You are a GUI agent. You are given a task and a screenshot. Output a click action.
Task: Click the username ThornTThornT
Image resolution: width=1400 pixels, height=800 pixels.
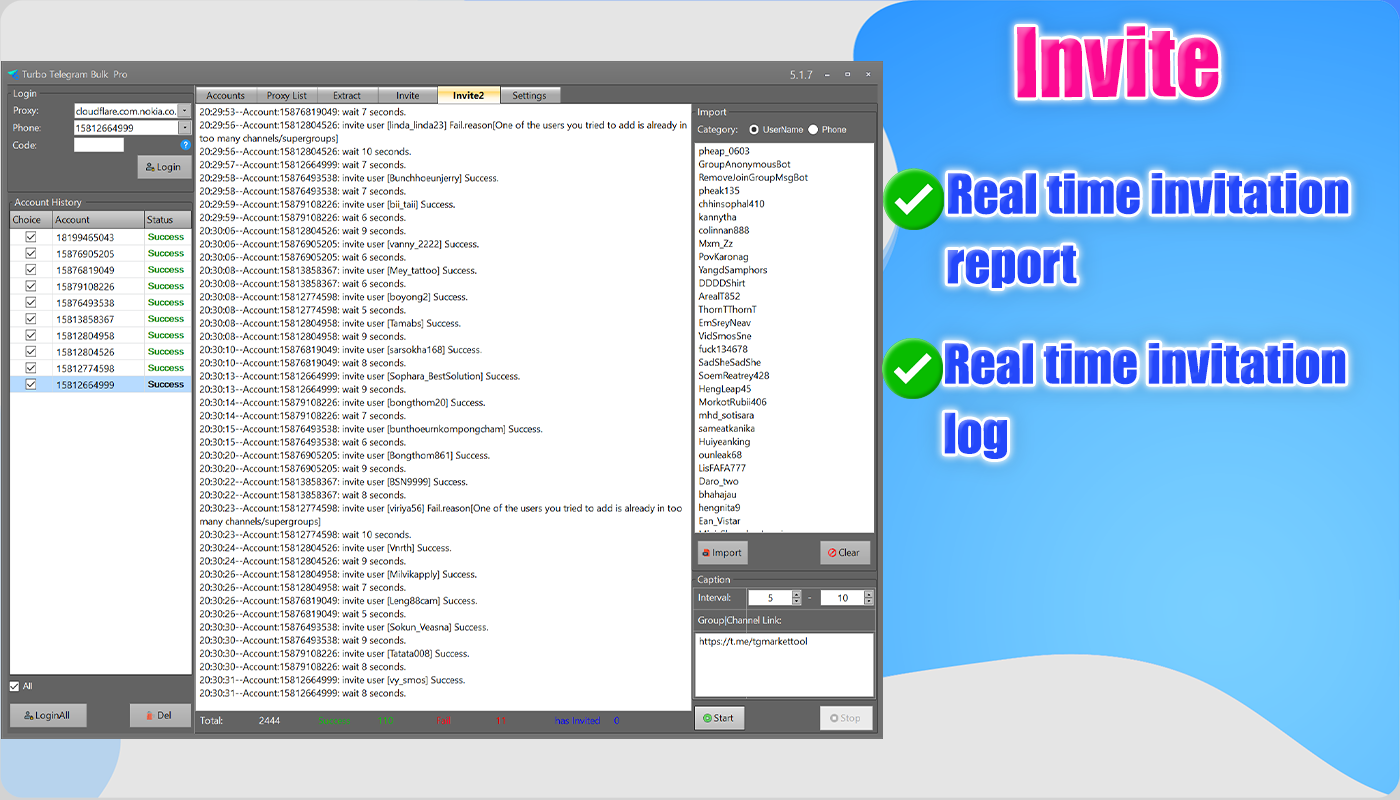(x=728, y=310)
